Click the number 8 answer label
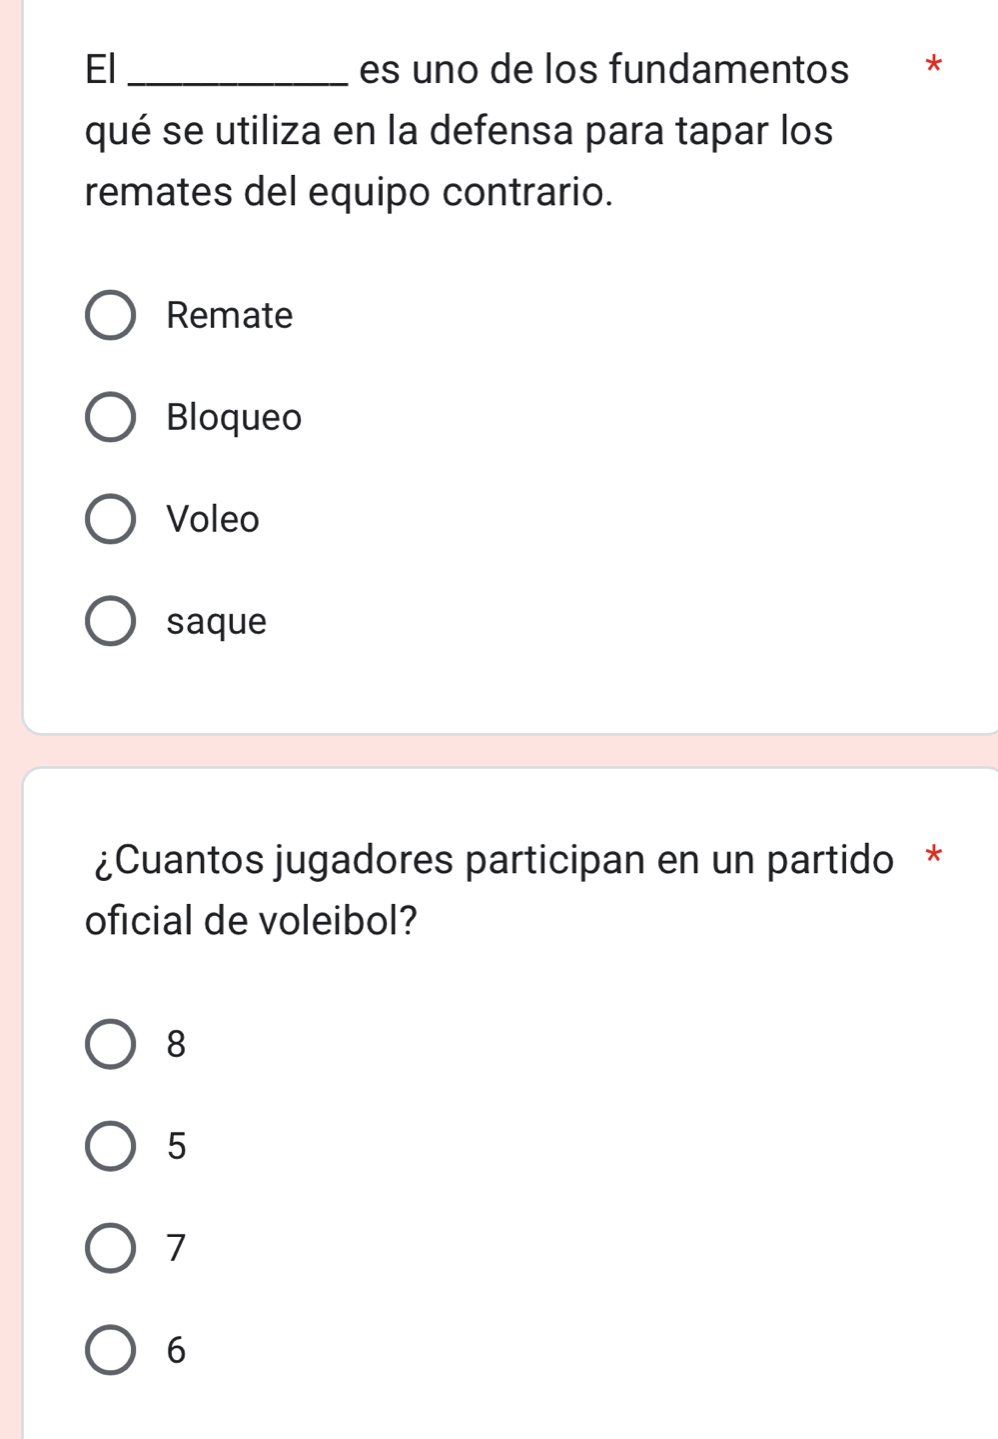 click(176, 1045)
